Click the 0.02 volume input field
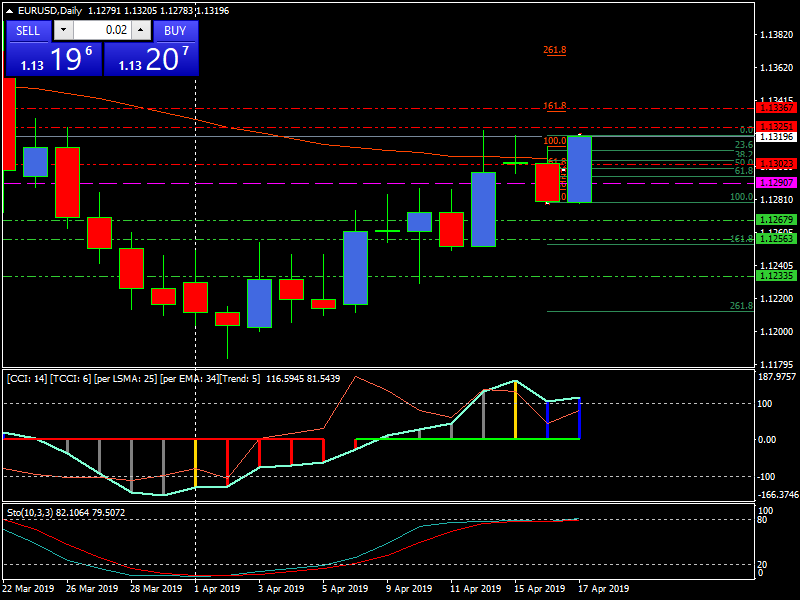This screenshot has width=800, height=600. (x=101, y=31)
